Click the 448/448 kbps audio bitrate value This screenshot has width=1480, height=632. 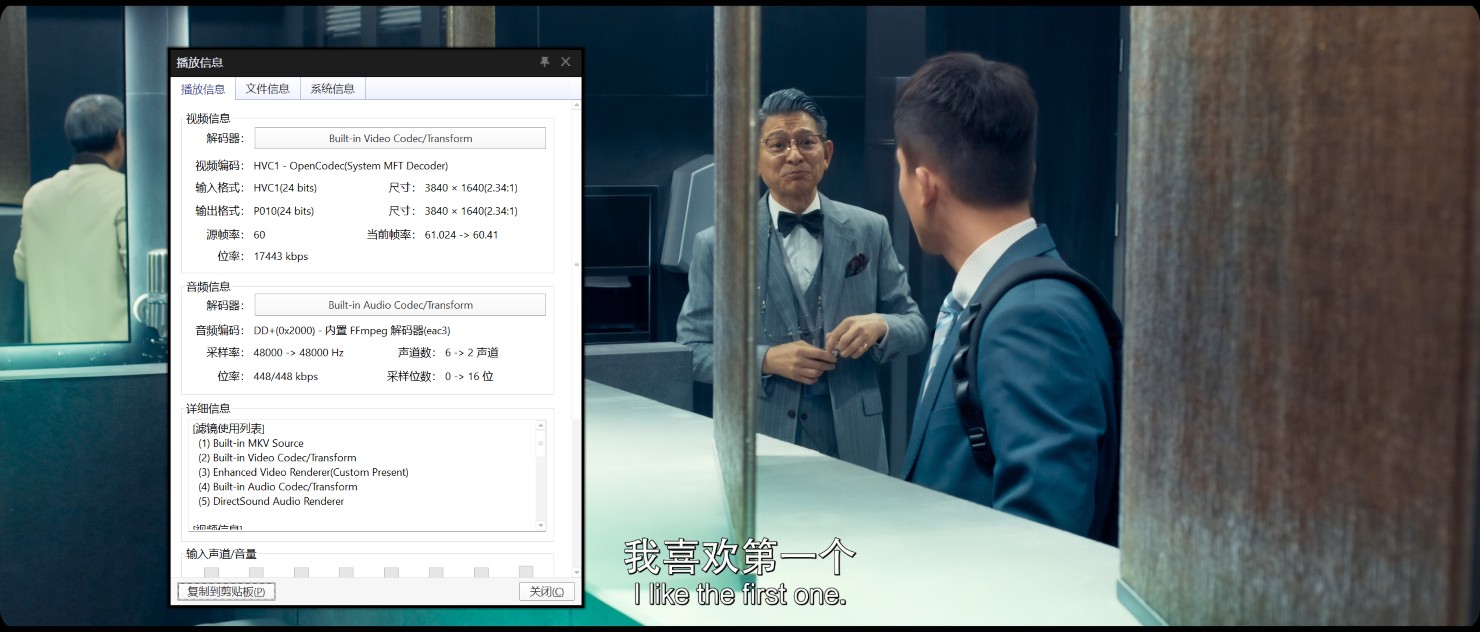coord(286,377)
